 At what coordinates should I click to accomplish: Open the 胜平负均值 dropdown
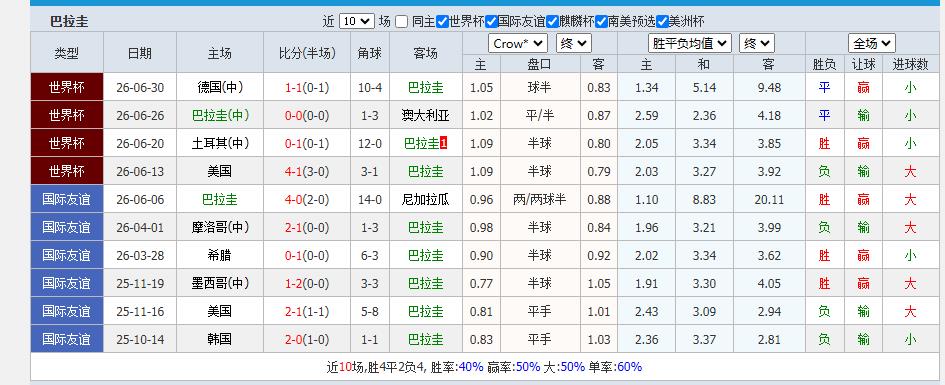tap(689, 43)
